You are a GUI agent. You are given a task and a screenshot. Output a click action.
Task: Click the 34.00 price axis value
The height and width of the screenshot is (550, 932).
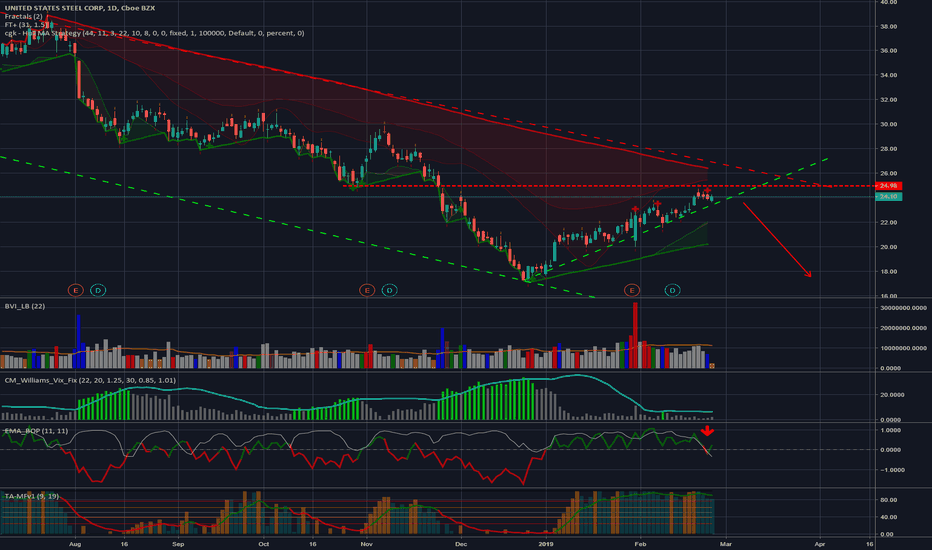pos(889,76)
